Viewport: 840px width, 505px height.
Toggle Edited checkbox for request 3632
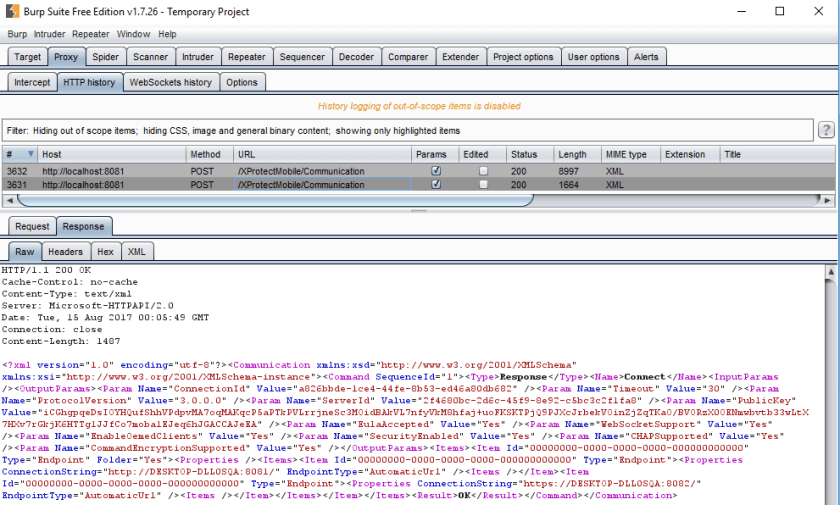pyautogui.click(x=484, y=171)
